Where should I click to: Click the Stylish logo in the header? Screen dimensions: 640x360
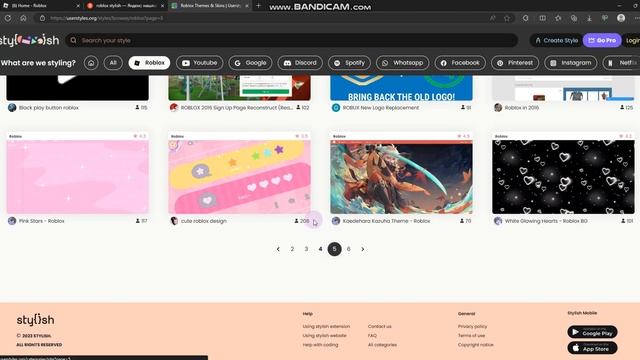(29, 40)
